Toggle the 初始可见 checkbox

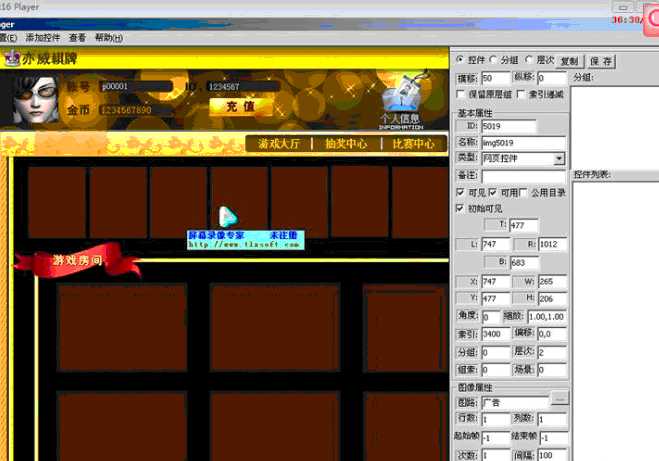pyautogui.click(x=460, y=208)
